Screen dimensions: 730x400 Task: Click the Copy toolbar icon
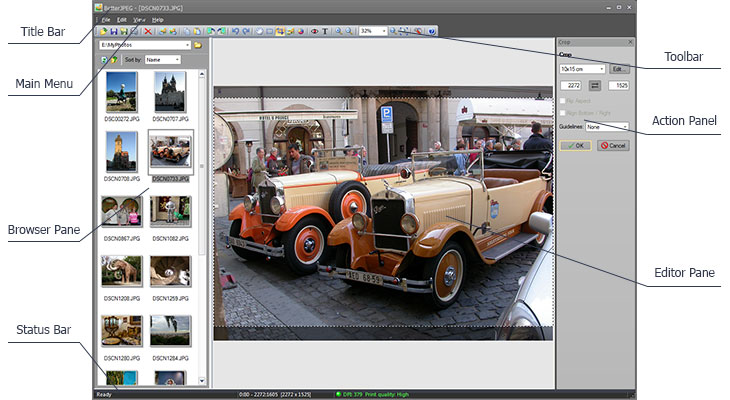(x=187, y=32)
